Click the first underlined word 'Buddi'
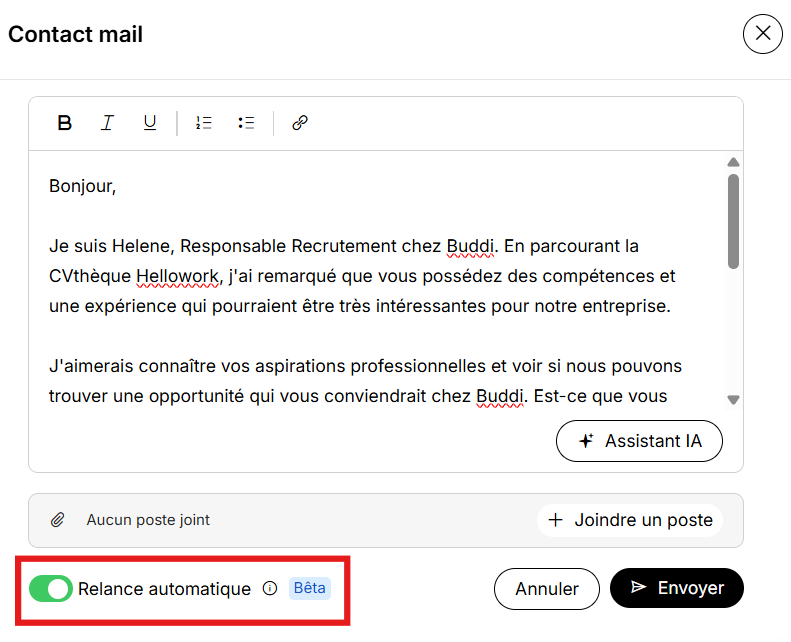 point(470,246)
